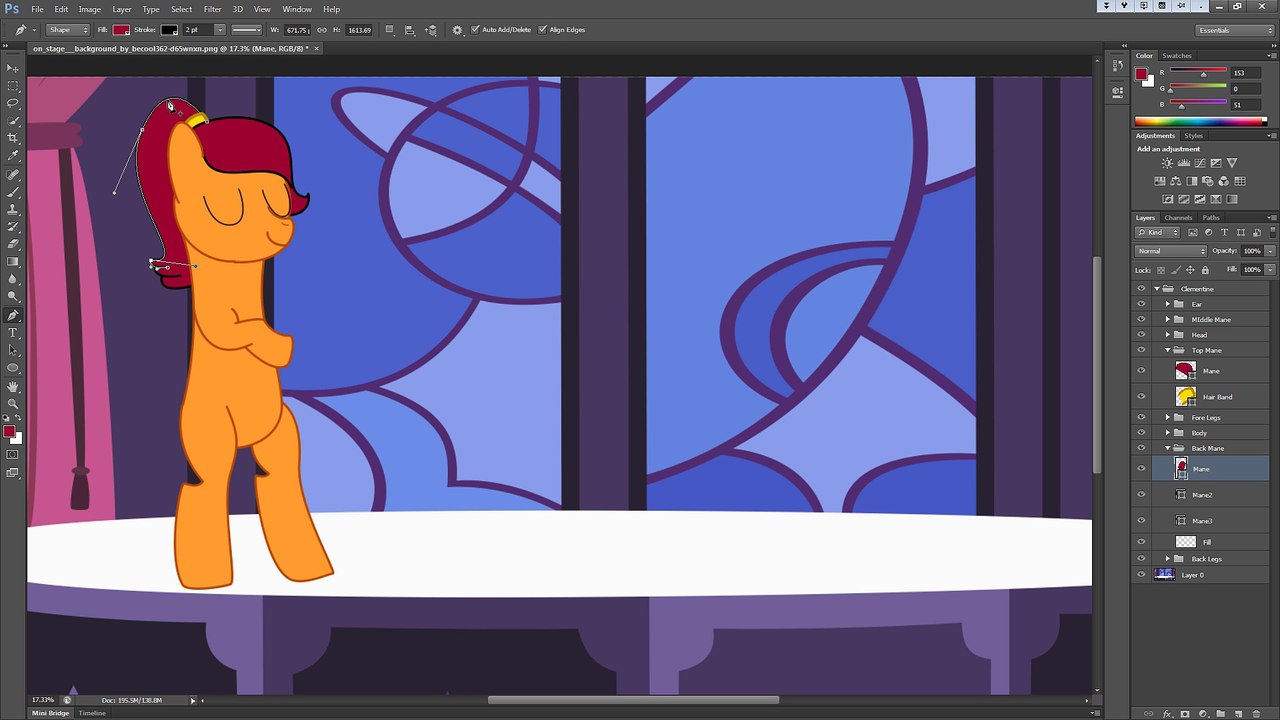
Task: Select the Hand tool
Action: tap(13, 386)
